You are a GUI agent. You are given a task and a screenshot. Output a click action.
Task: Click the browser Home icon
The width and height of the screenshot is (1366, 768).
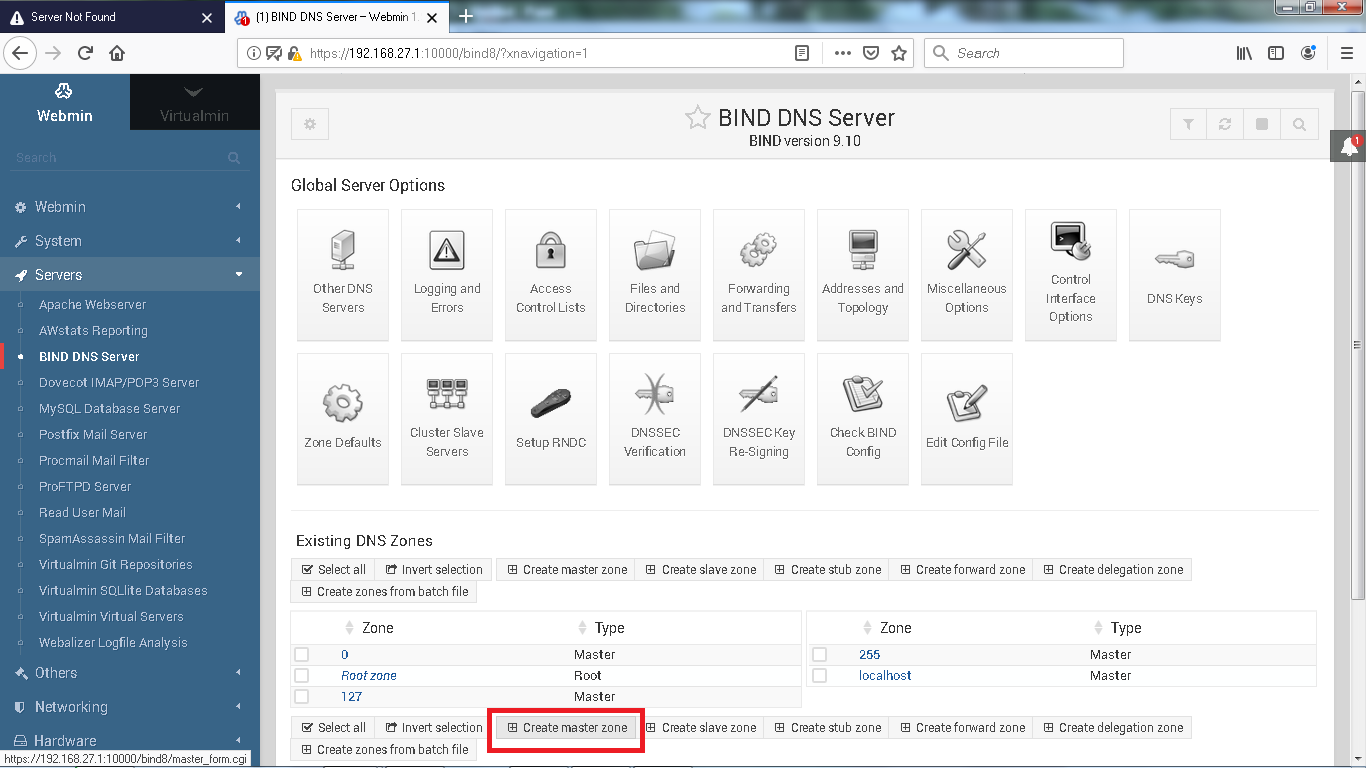click(x=117, y=53)
